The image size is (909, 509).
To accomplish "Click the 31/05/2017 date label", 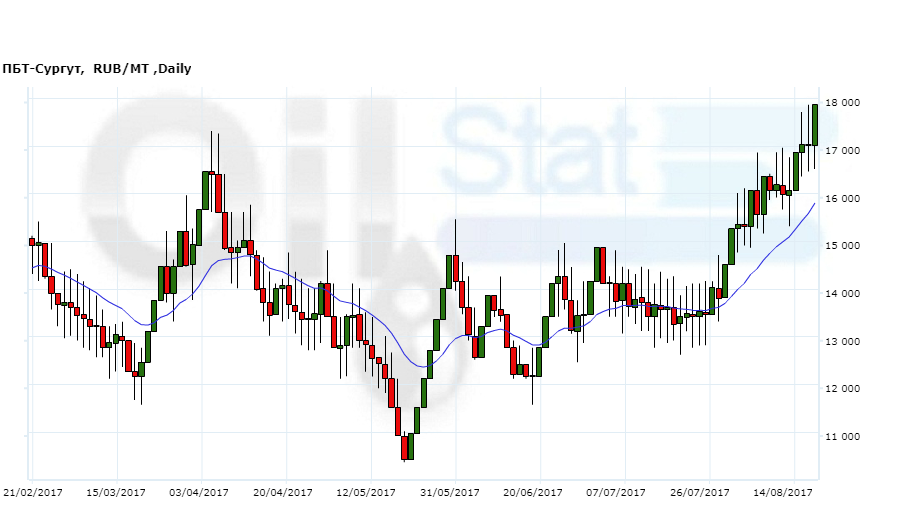I will 450,493.
